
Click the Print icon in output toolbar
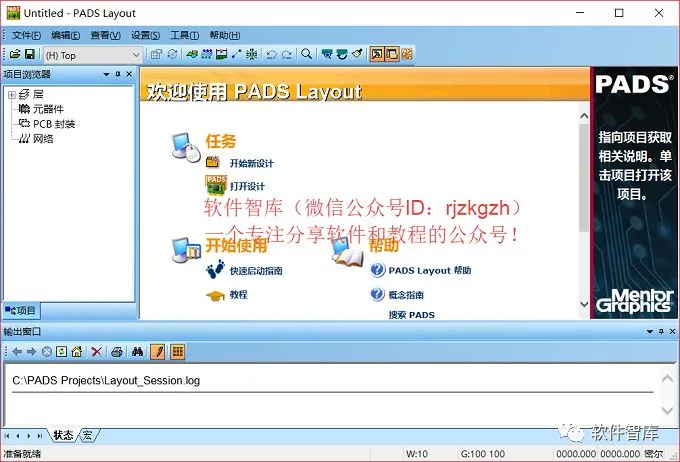117,352
